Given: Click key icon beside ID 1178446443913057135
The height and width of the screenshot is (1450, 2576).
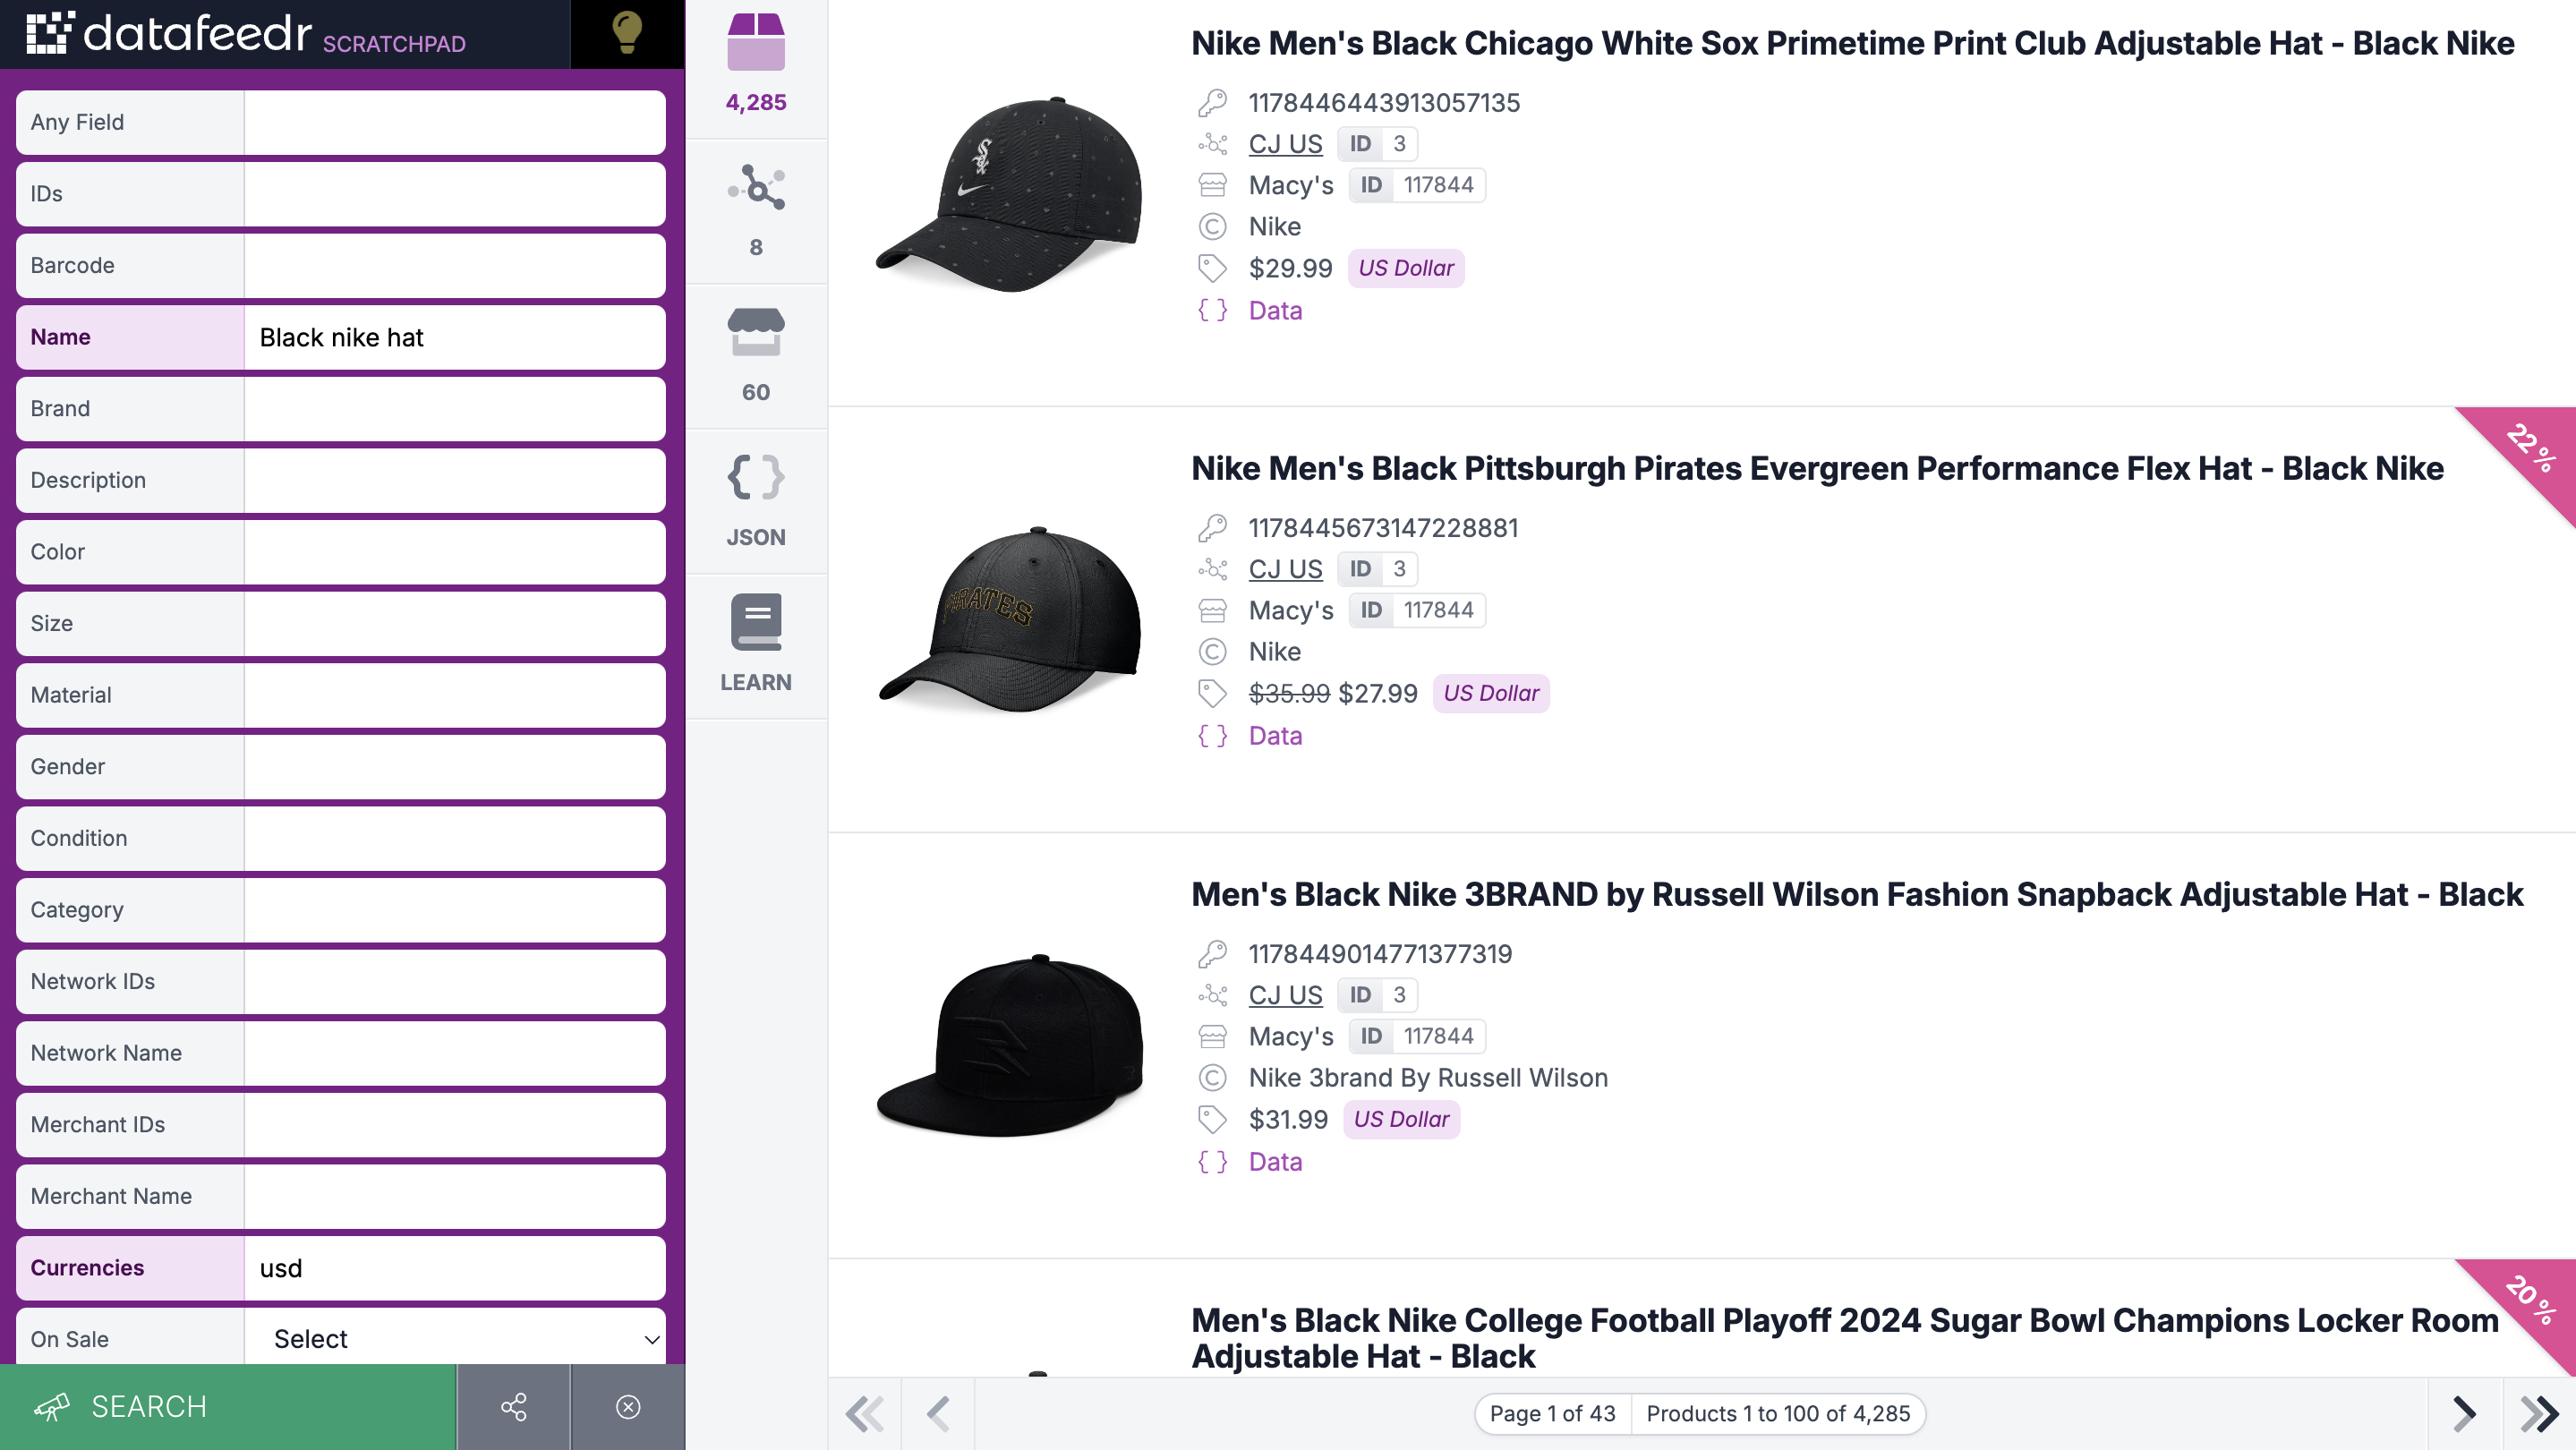Looking at the screenshot, I should [1212, 103].
